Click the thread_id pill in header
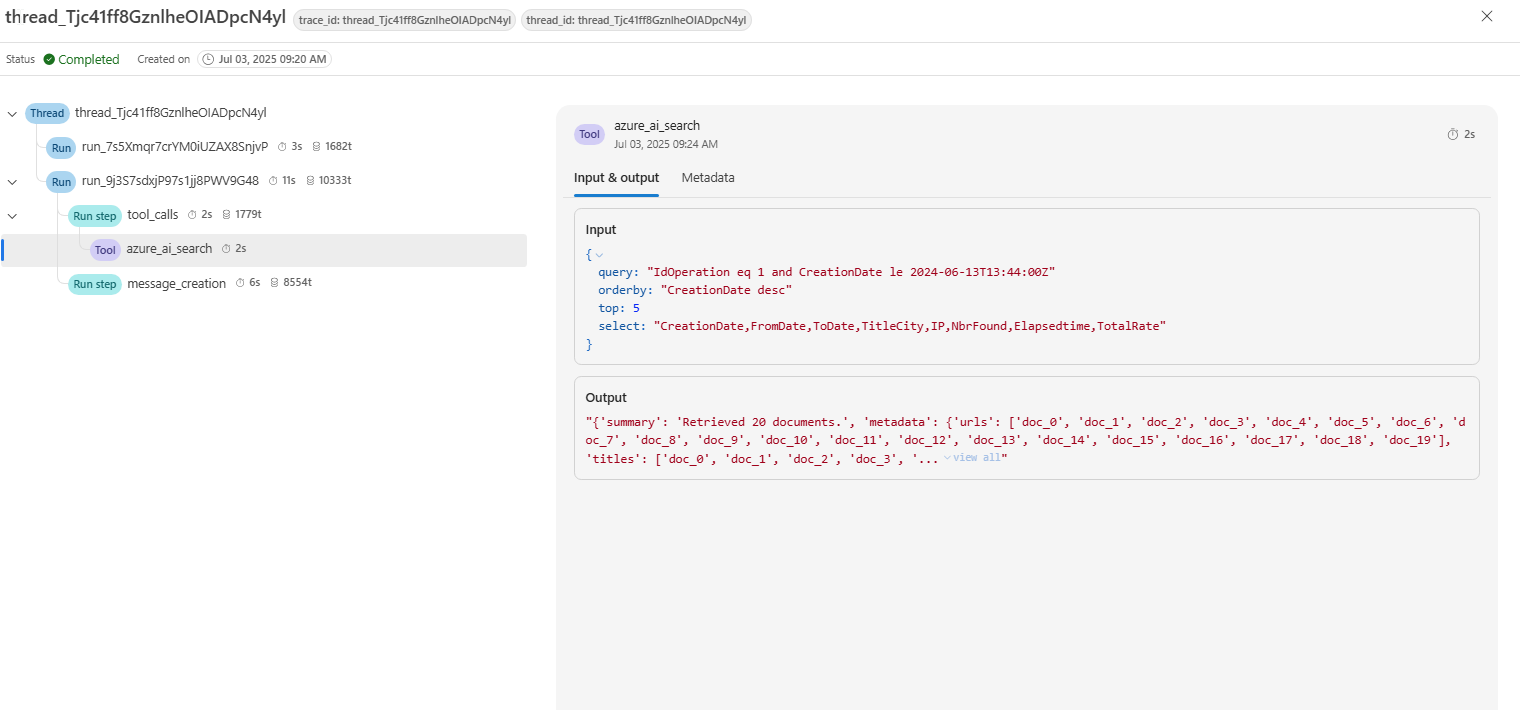 pyautogui.click(x=636, y=20)
